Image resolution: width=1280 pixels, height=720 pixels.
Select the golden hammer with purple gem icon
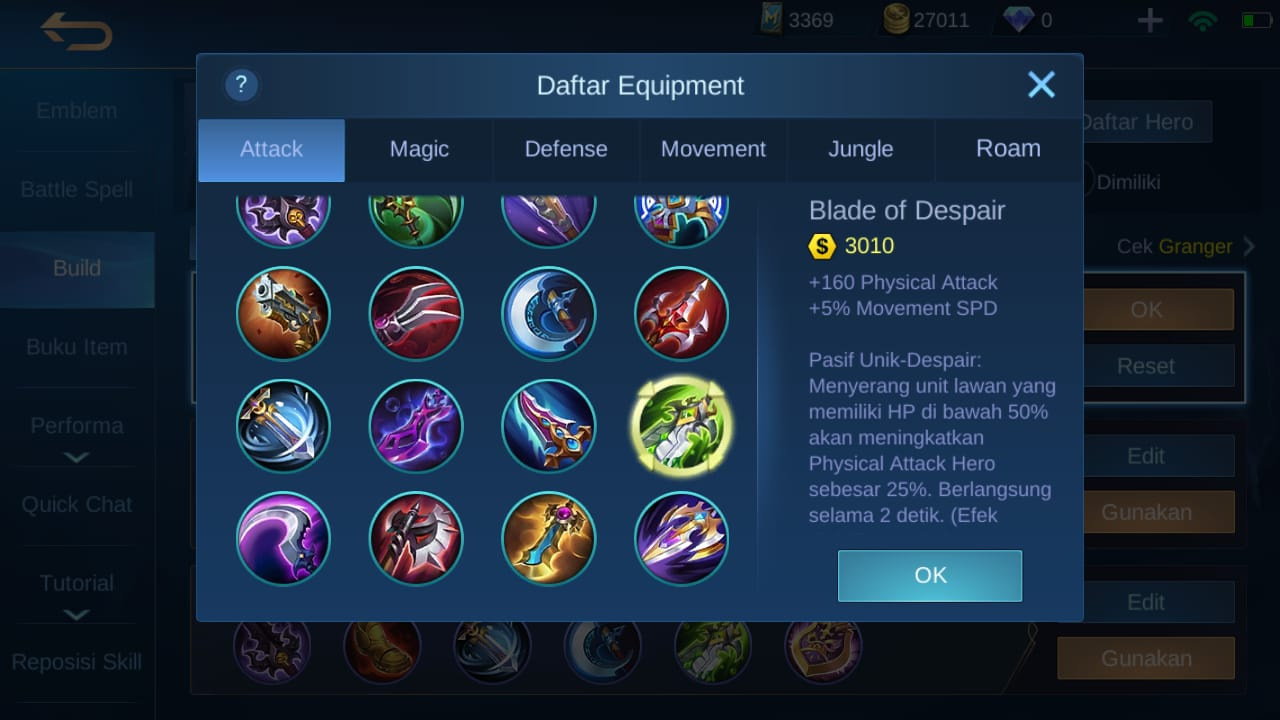click(x=549, y=538)
